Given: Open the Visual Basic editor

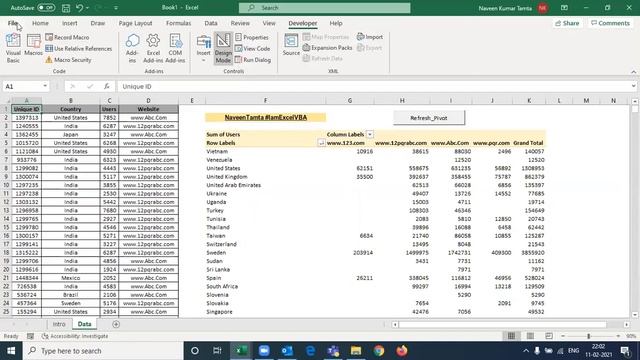Looking at the screenshot, I should (x=13, y=48).
